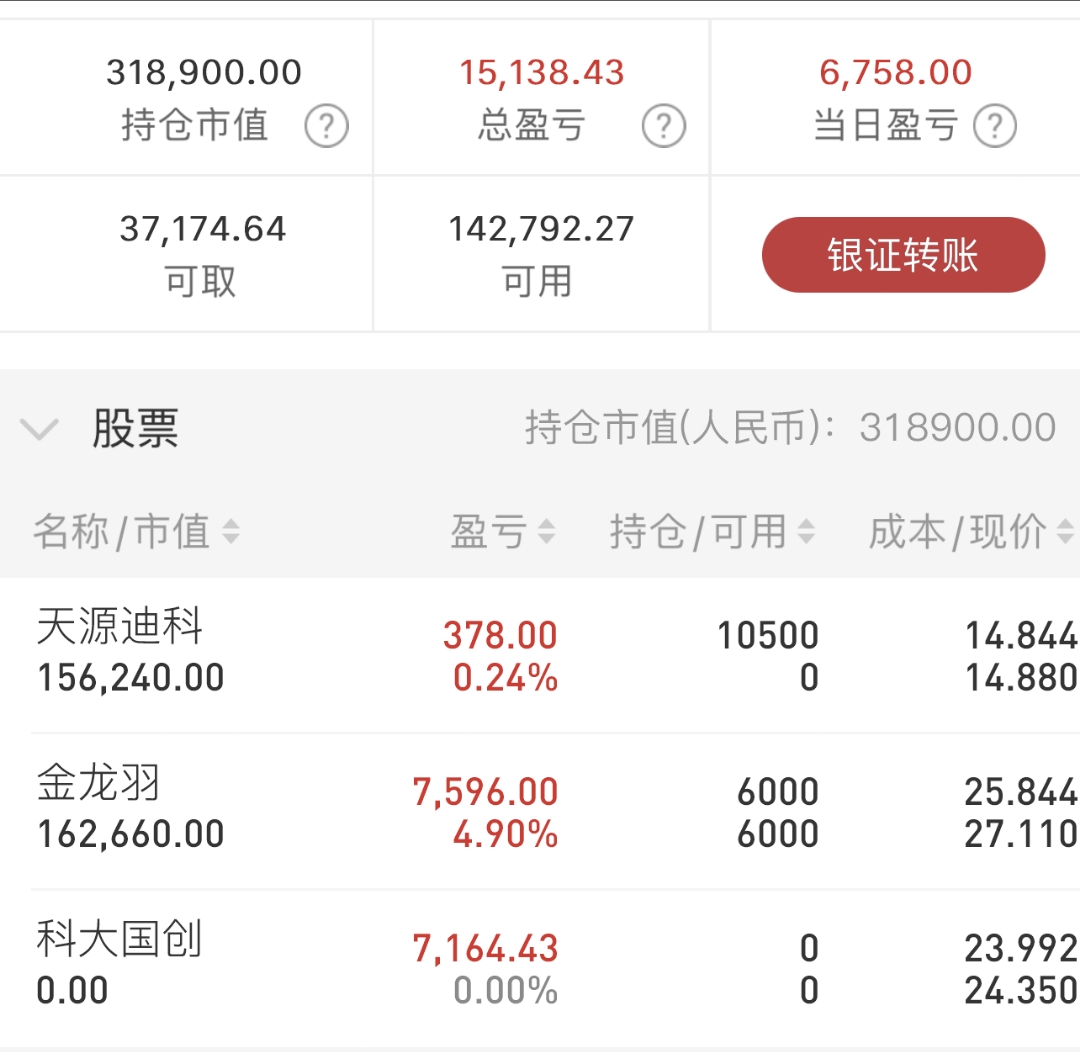The width and height of the screenshot is (1080, 1052).
Task: Tap the 可取 amount 37,174.64
Action: (x=202, y=229)
